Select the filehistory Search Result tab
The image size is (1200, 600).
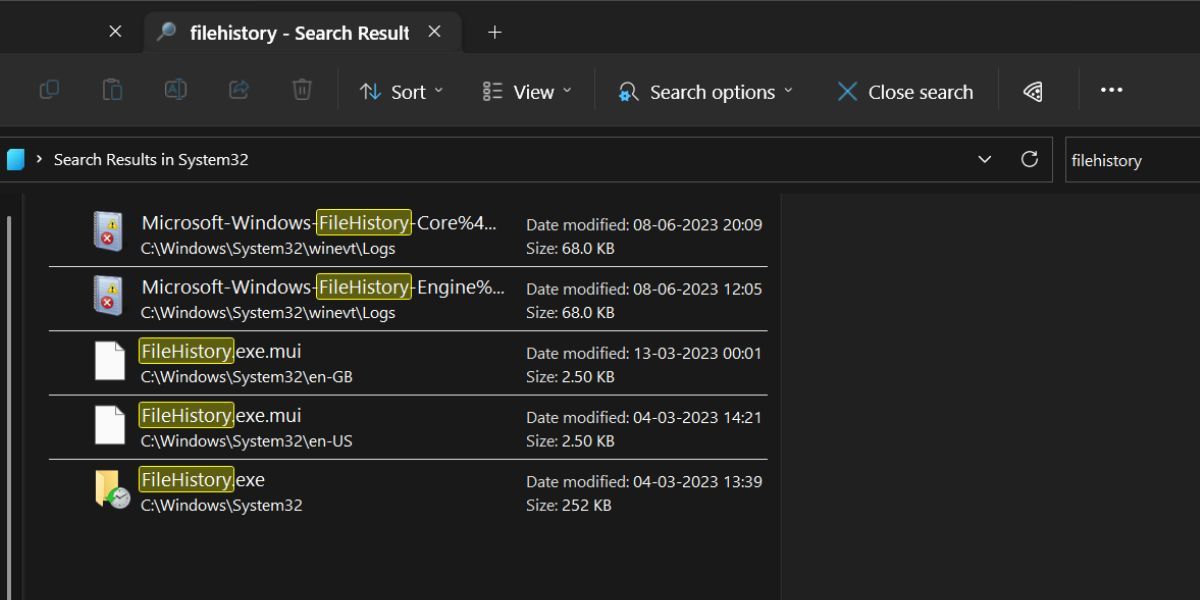(x=298, y=33)
